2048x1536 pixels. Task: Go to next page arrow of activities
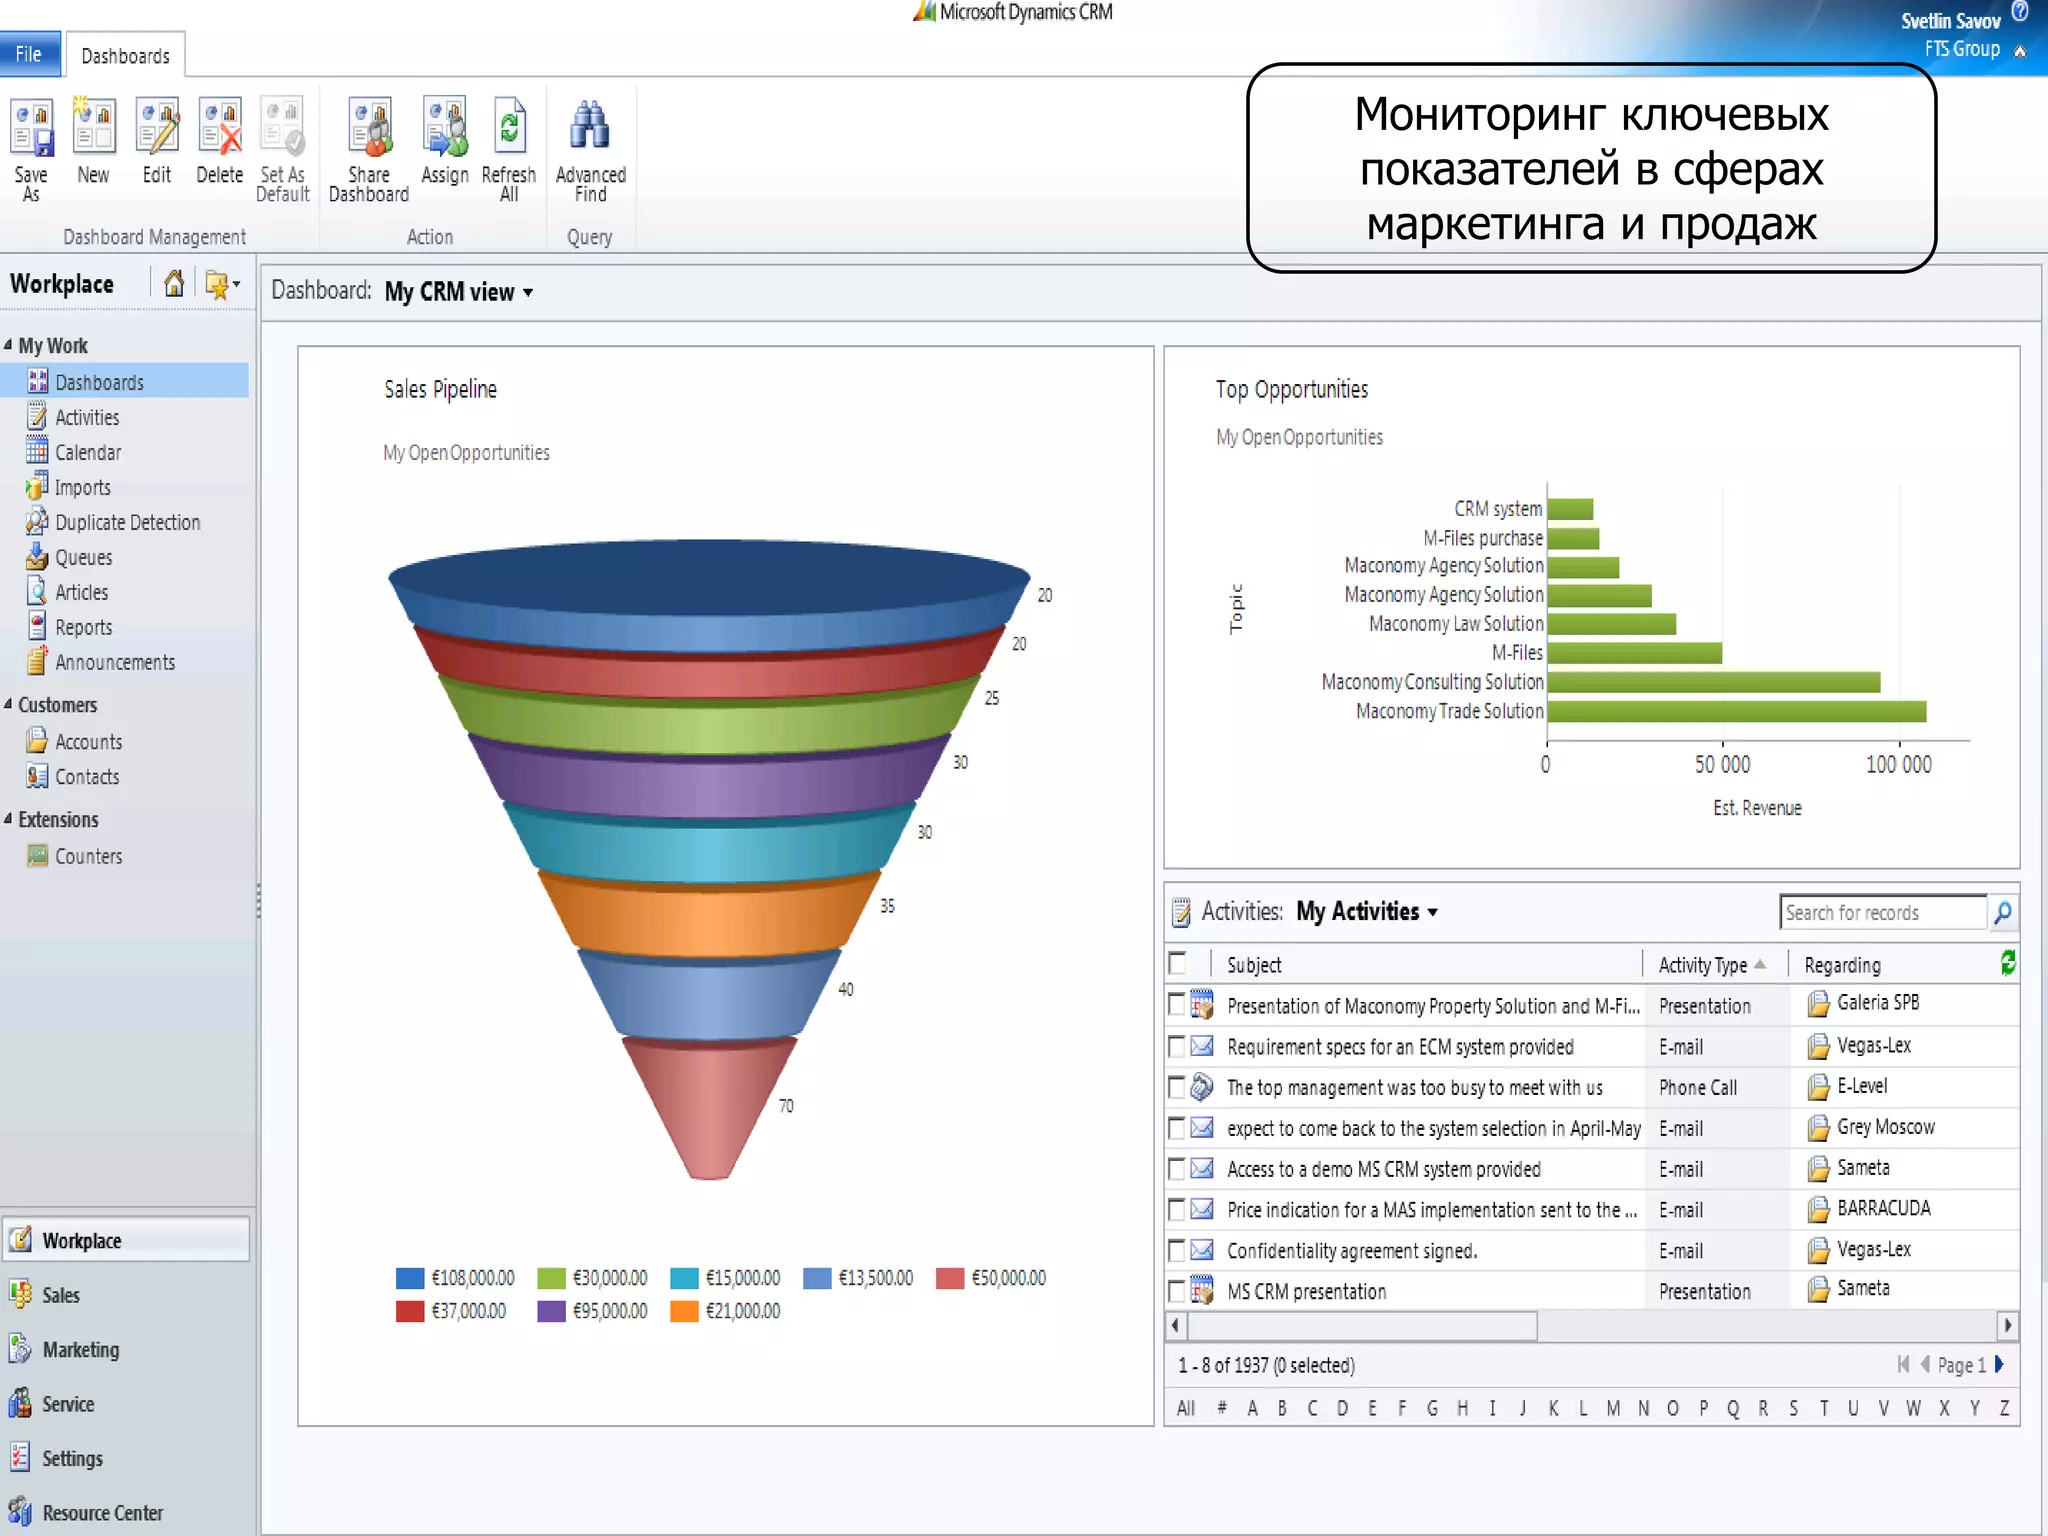click(1999, 1364)
